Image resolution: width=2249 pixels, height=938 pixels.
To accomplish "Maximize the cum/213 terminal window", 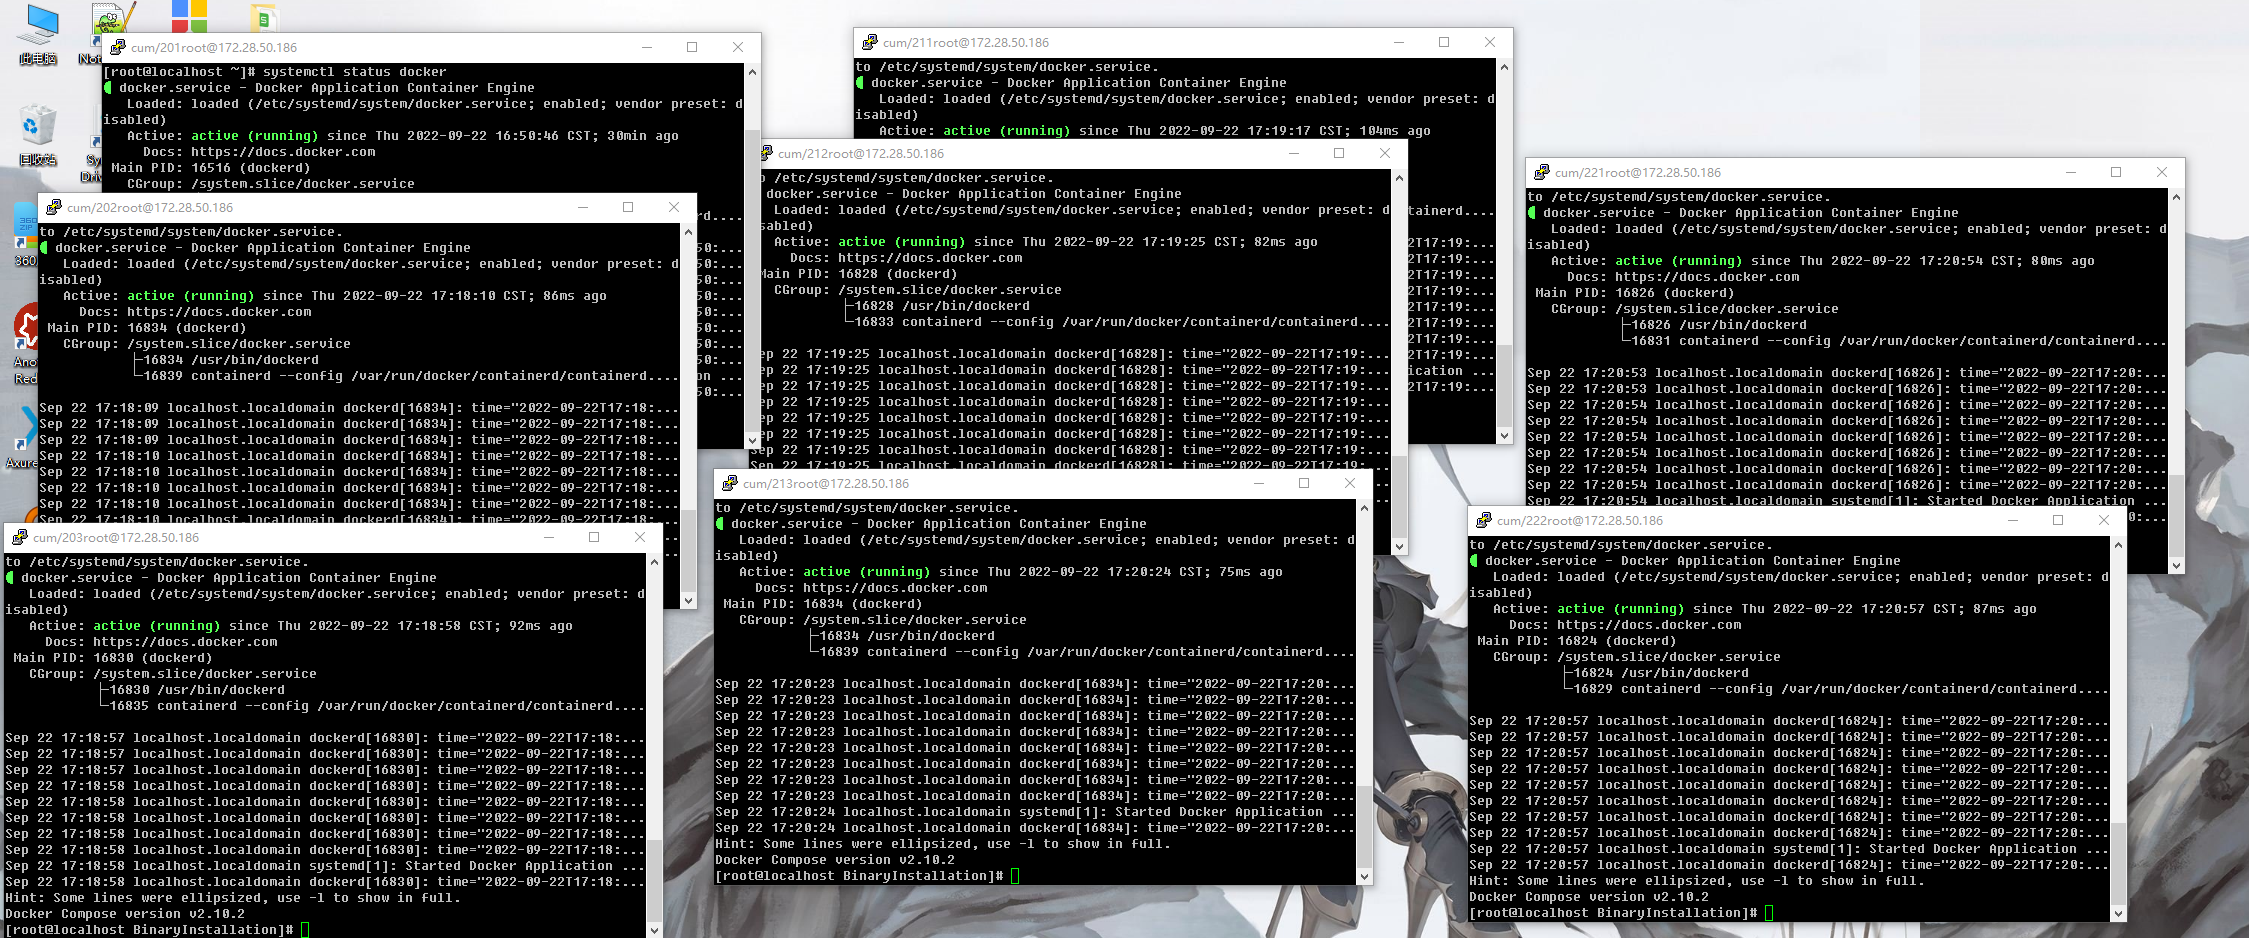I will tap(1304, 483).
